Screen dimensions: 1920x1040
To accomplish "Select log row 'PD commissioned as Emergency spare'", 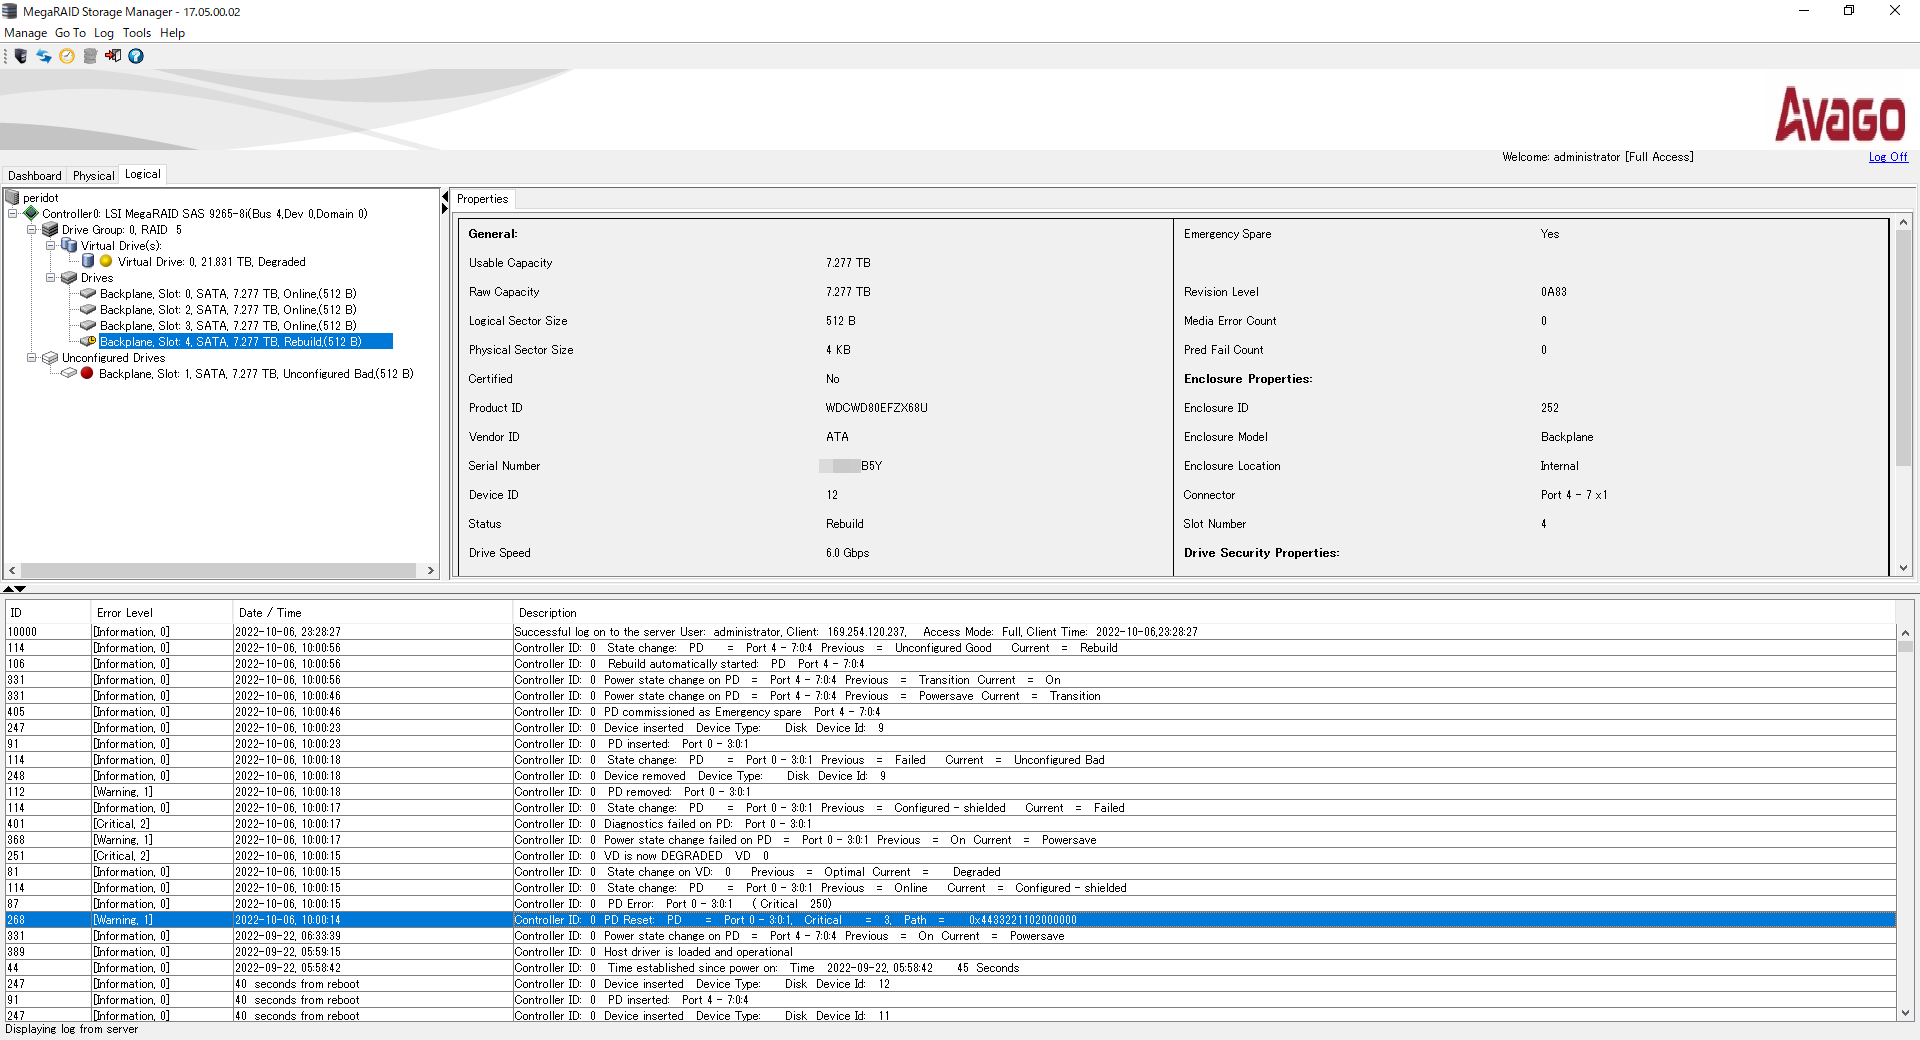I will [x=950, y=712].
